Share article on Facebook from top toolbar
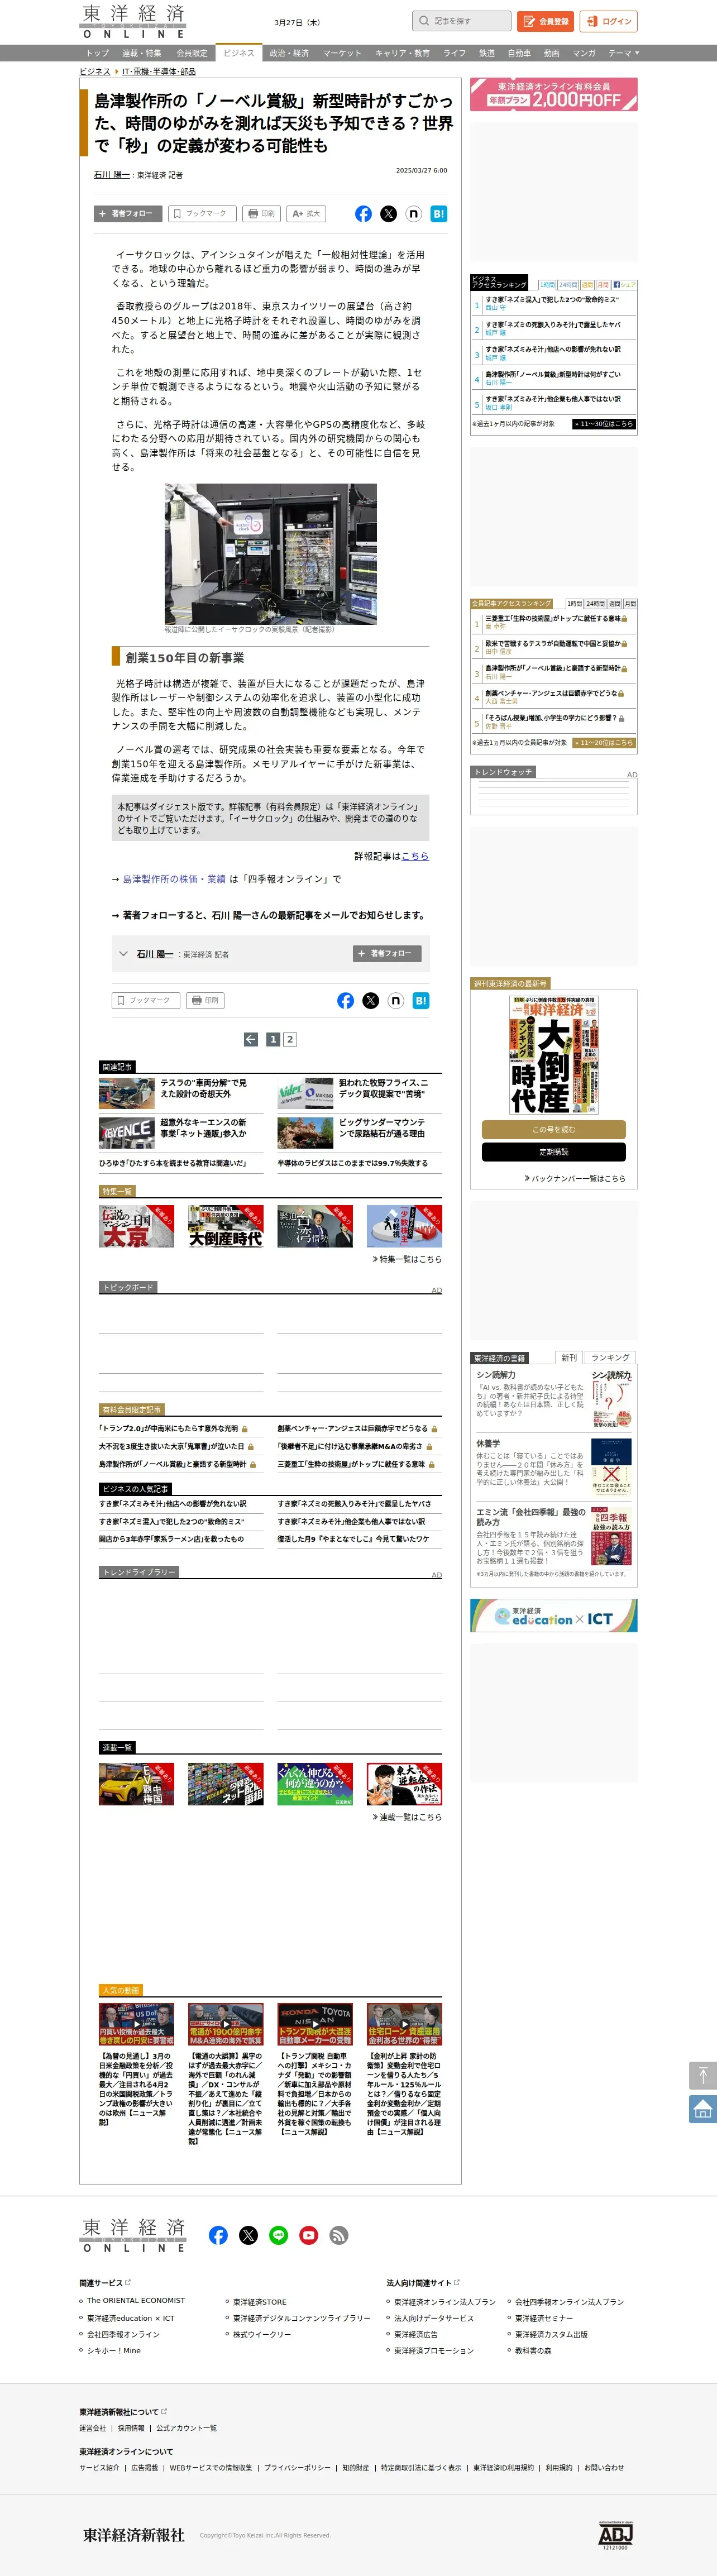This screenshot has width=717, height=2576. [363, 213]
